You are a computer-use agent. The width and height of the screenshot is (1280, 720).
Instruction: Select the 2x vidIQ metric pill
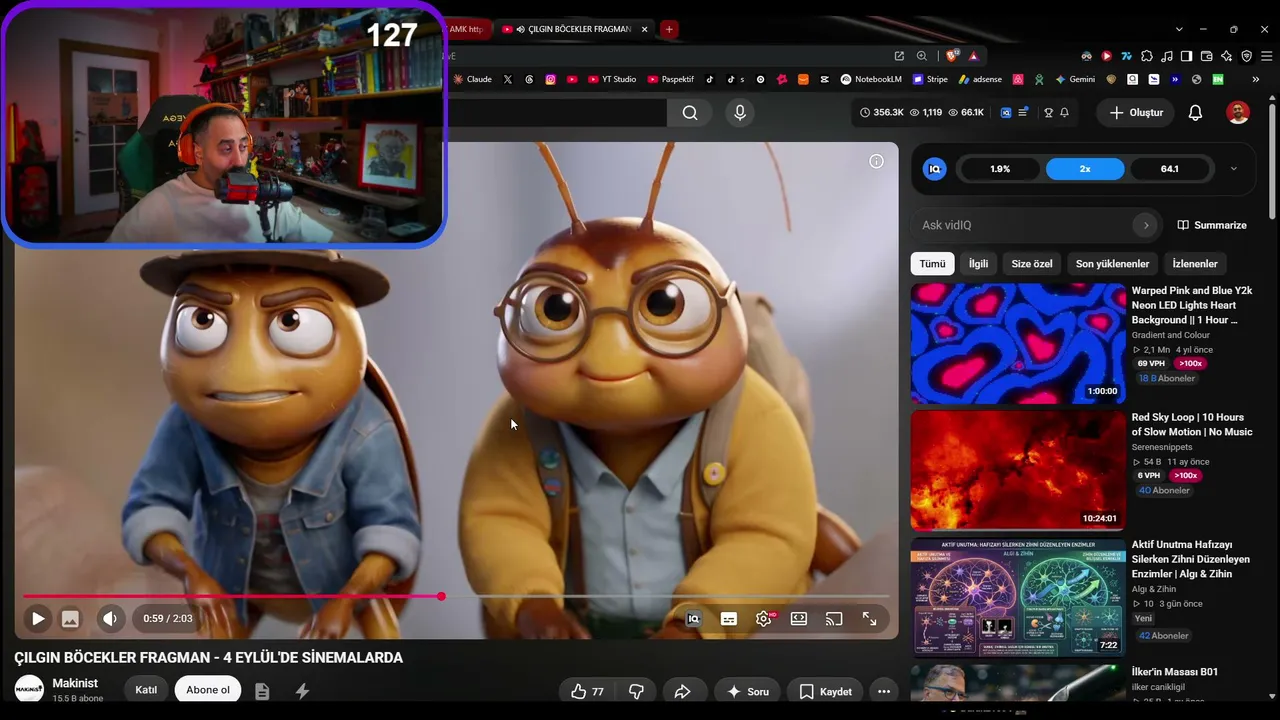1085,169
